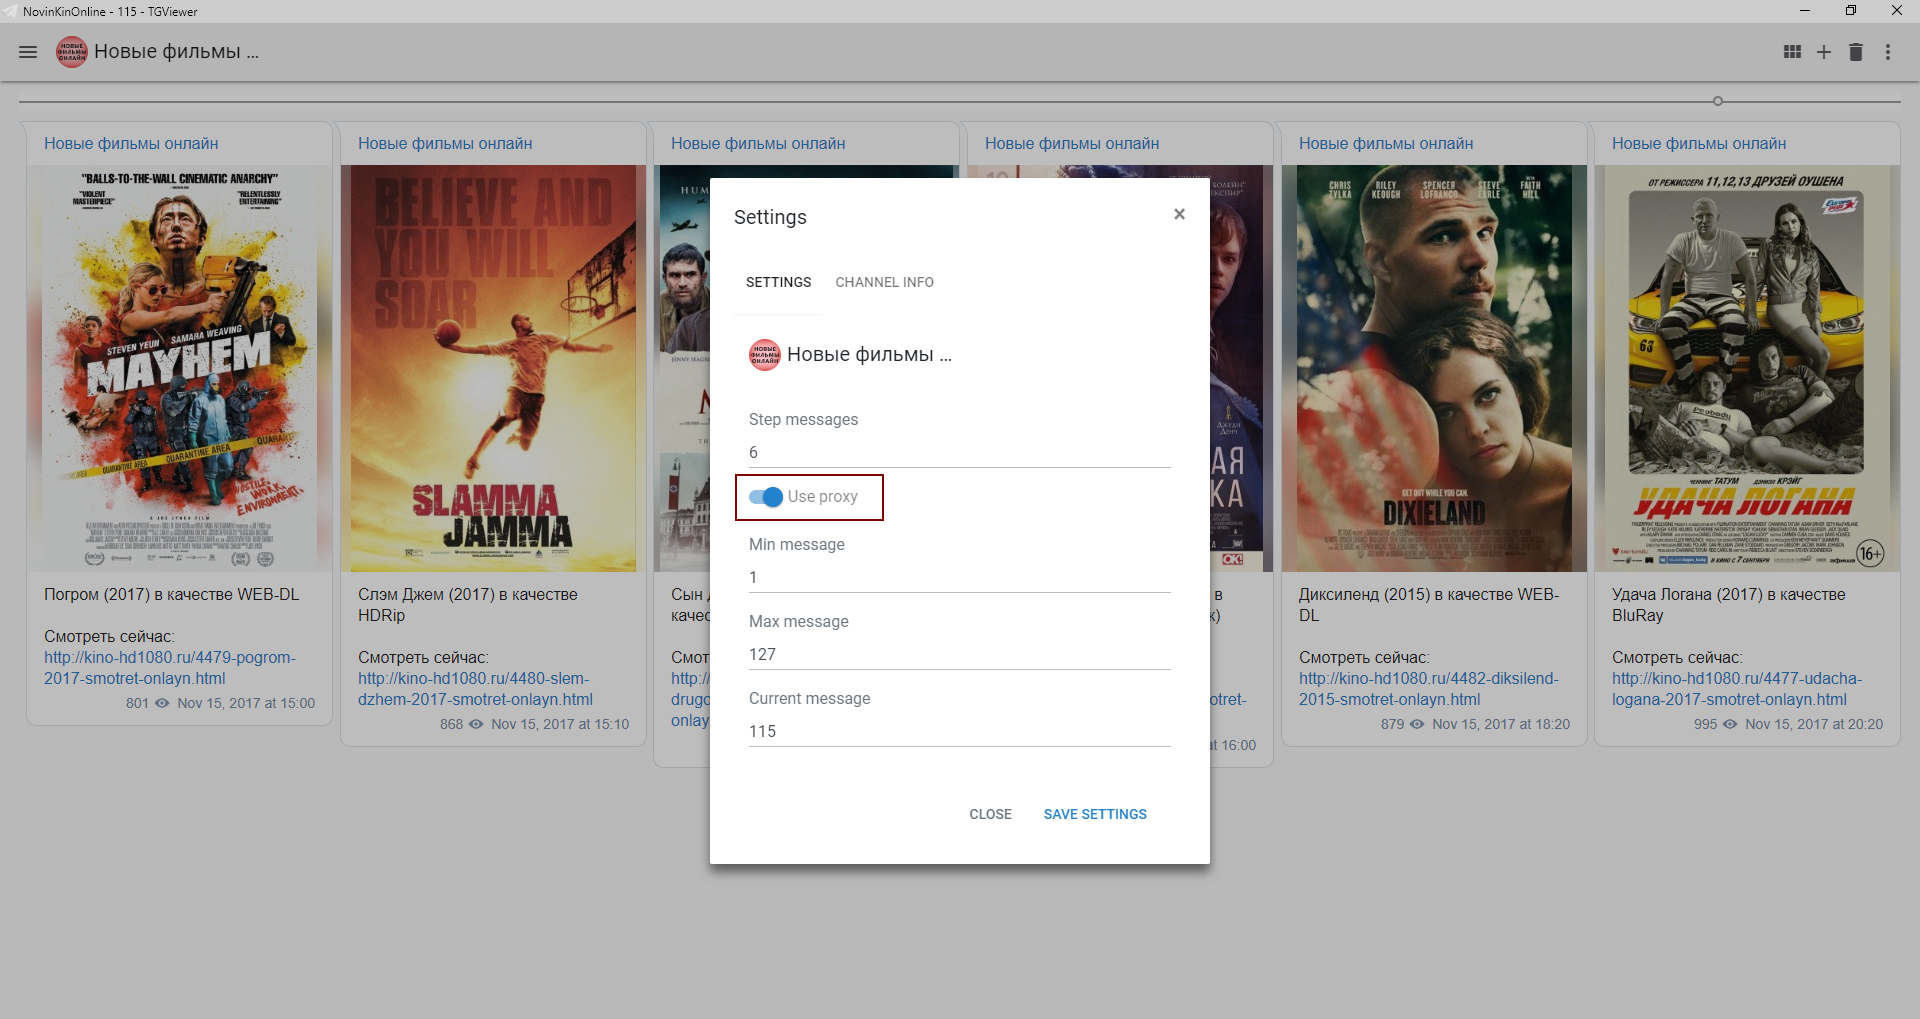Open the Удача Логана poster
Viewport: 1920px width, 1019px height.
click(1747, 368)
